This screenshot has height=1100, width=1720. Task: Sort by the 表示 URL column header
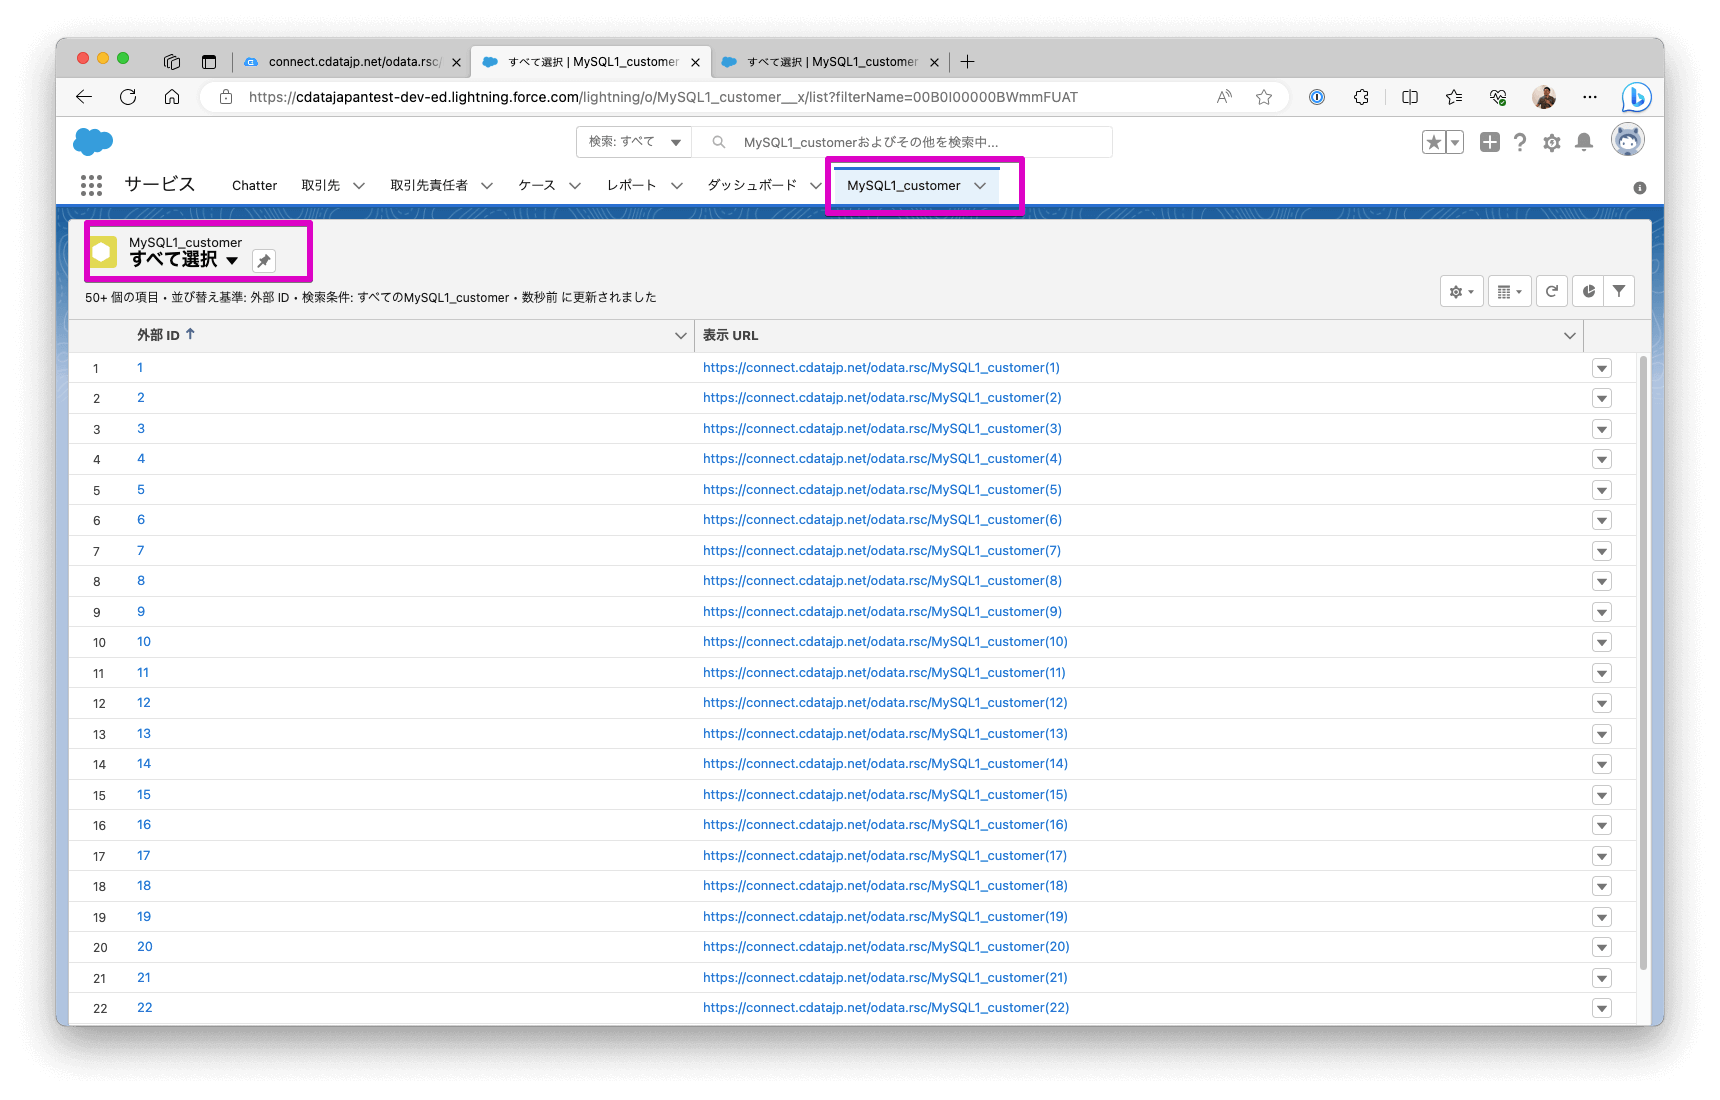coord(730,335)
